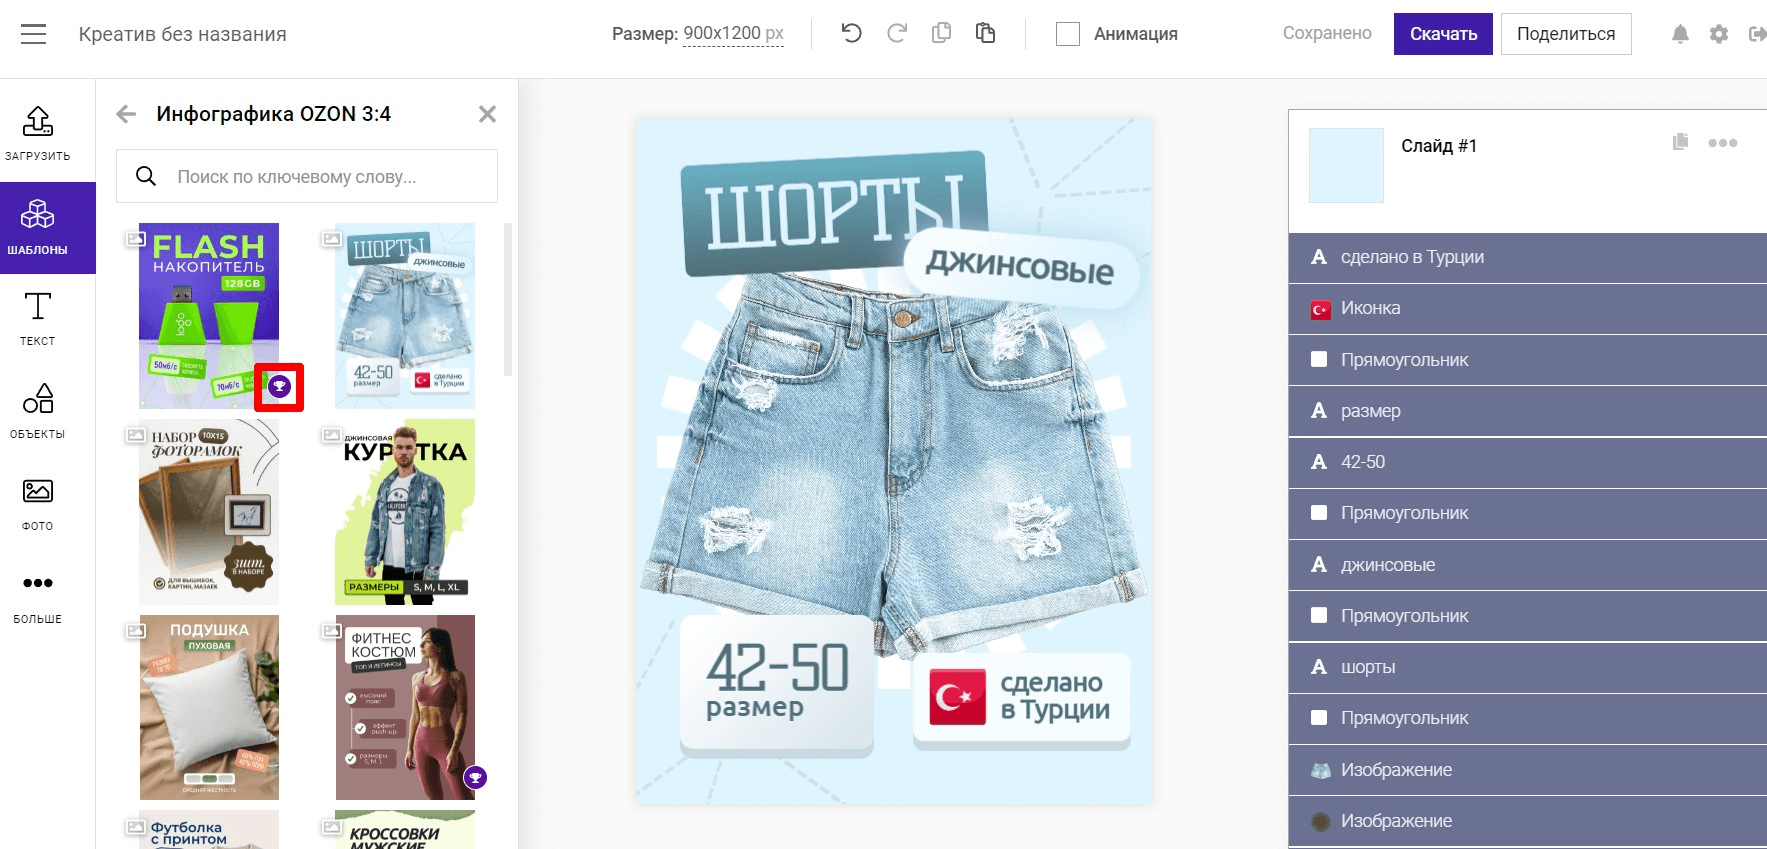Select the Иконка layer row
The height and width of the screenshot is (849, 1767).
(x=1528, y=309)
